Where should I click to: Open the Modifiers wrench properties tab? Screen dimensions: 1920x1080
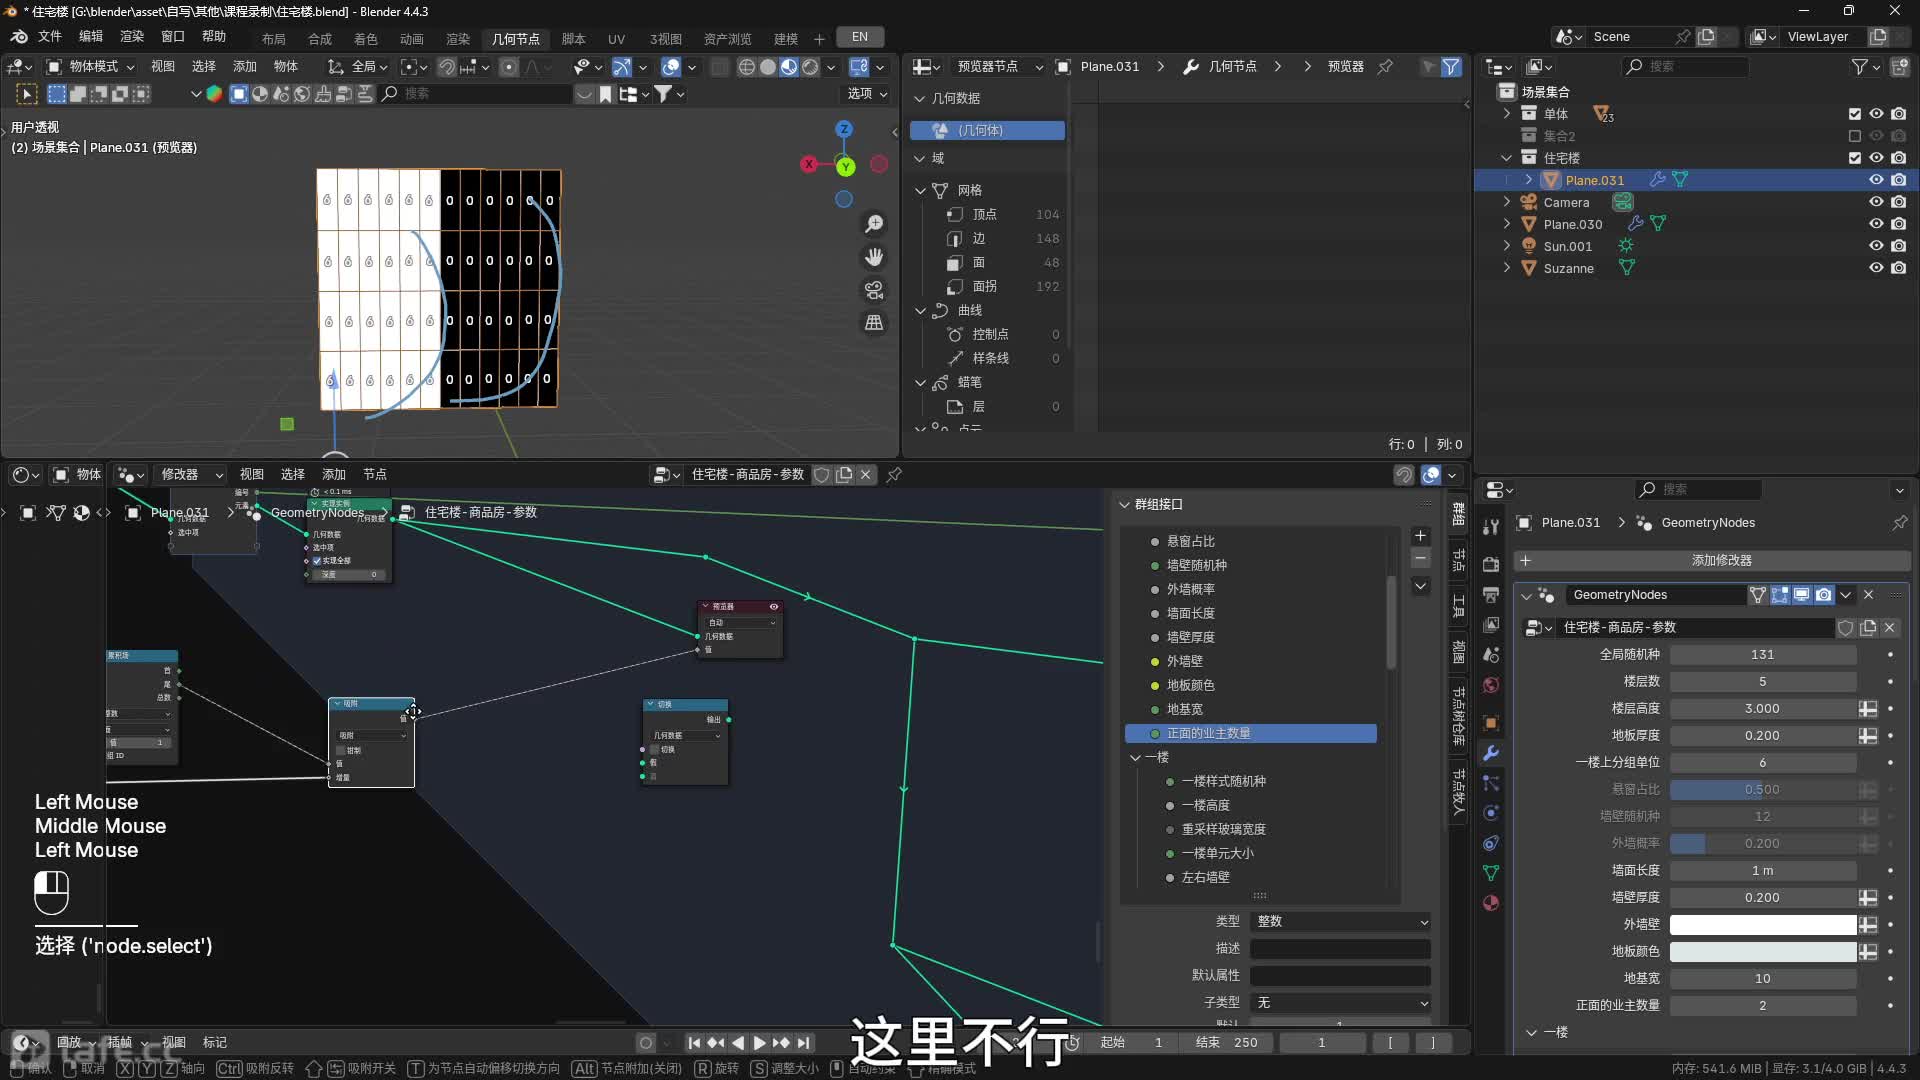(x=1491, y=753)
